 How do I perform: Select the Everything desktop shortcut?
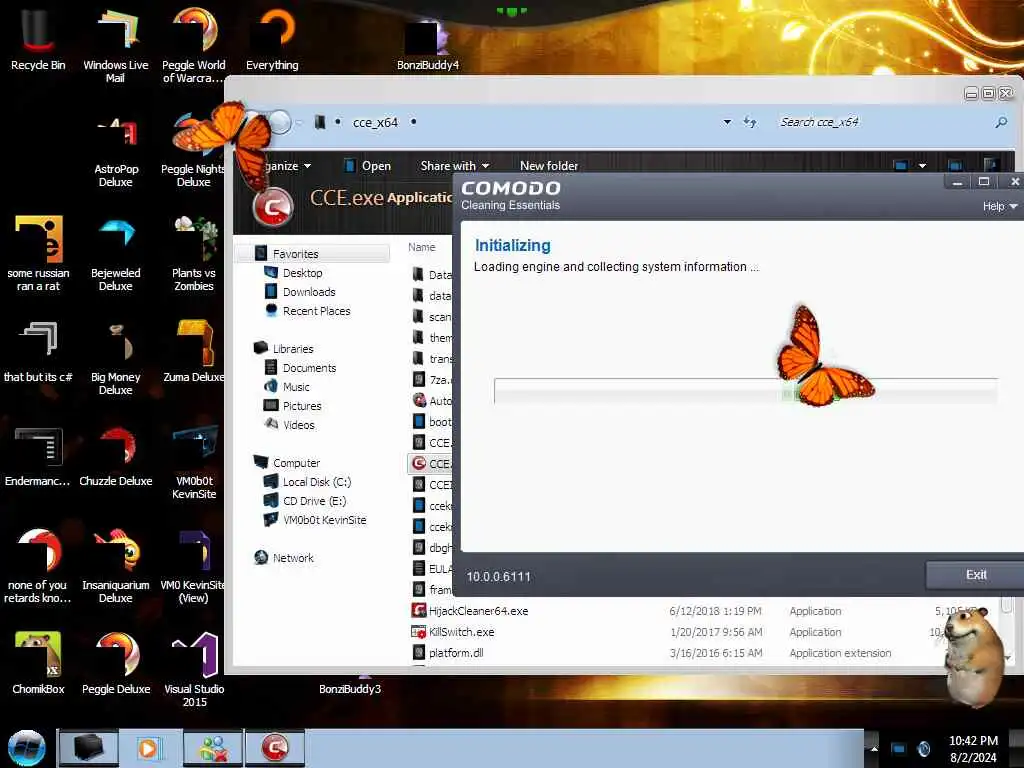point(272,38)
